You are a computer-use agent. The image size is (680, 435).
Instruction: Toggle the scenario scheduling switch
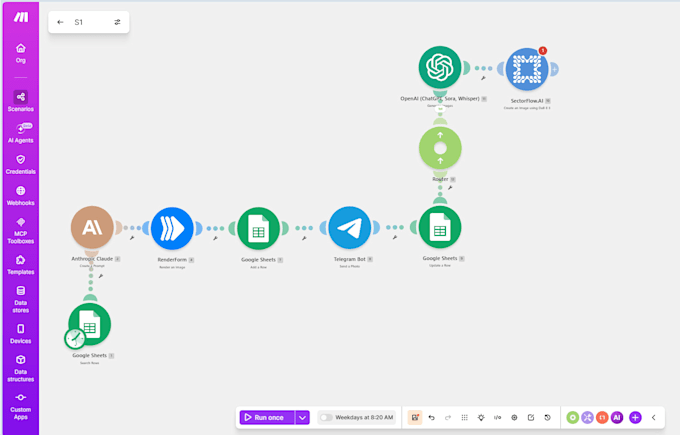[326, 417]
